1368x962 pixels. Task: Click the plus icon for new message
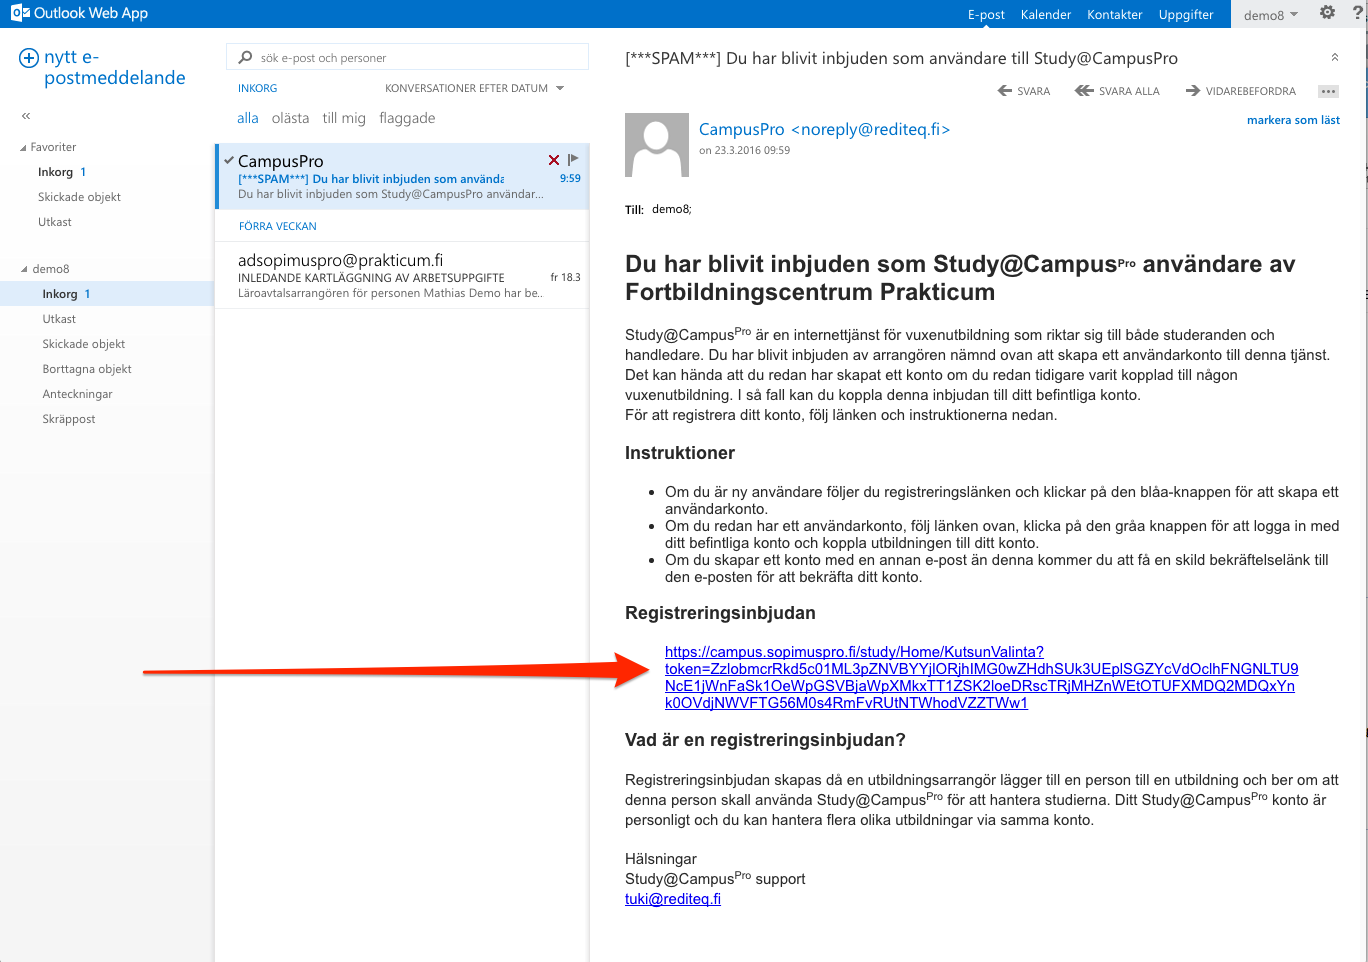point(29,58)
